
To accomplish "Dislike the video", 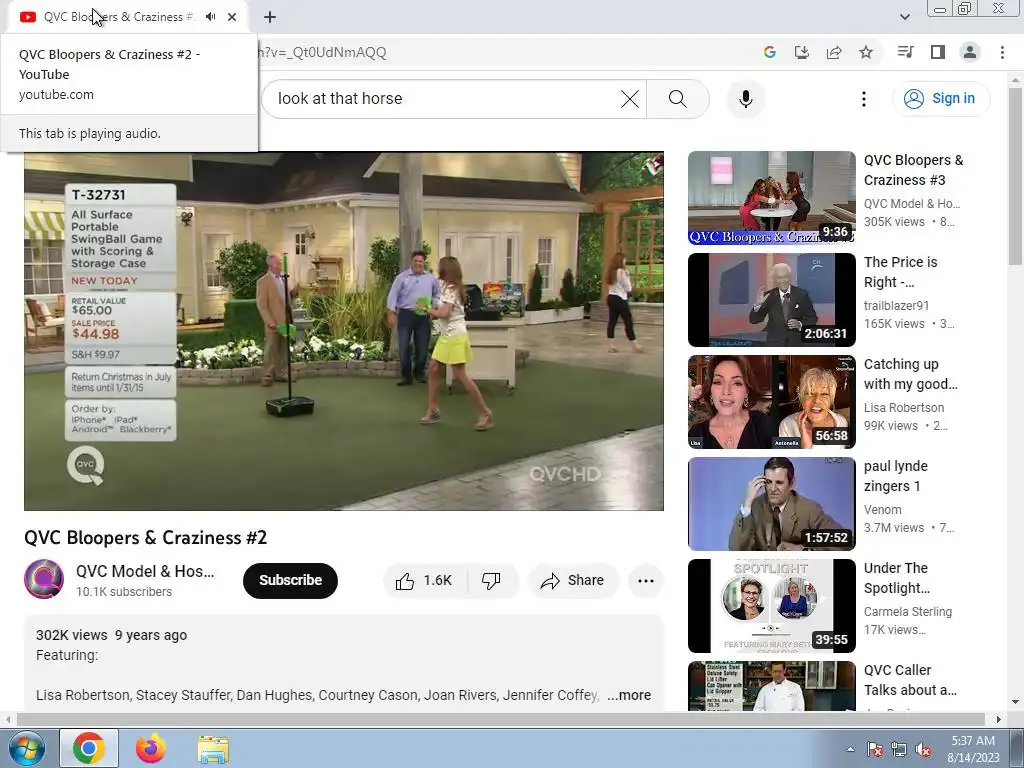I will 491,581.
